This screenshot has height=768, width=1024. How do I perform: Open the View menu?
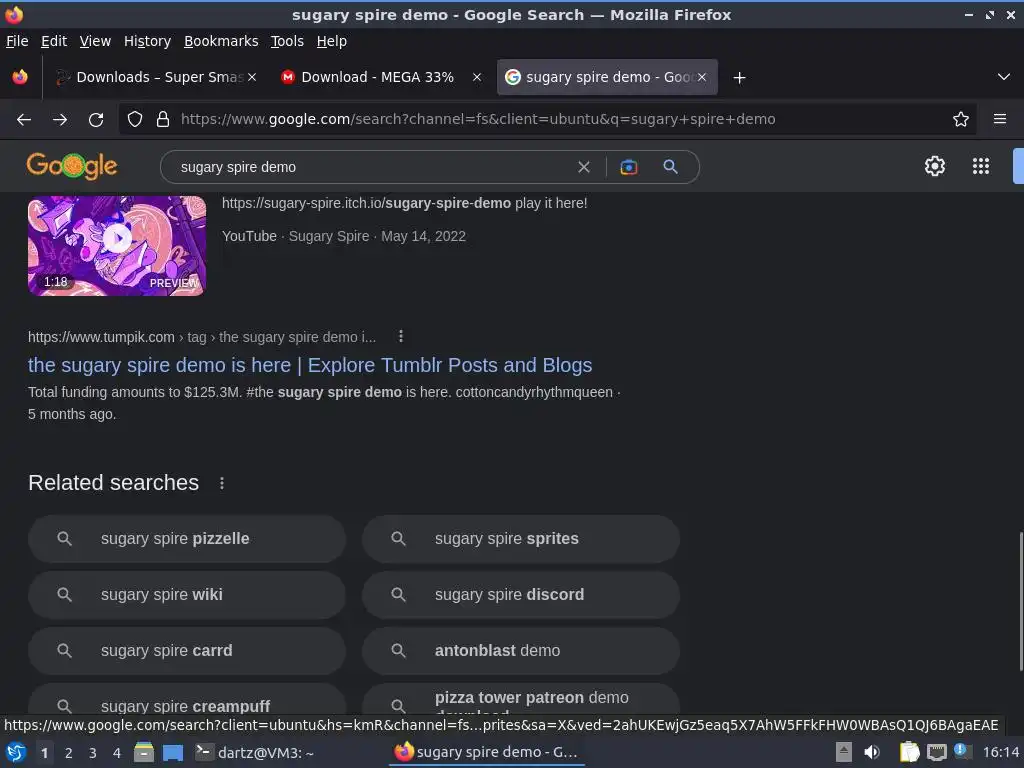(95, 41)
